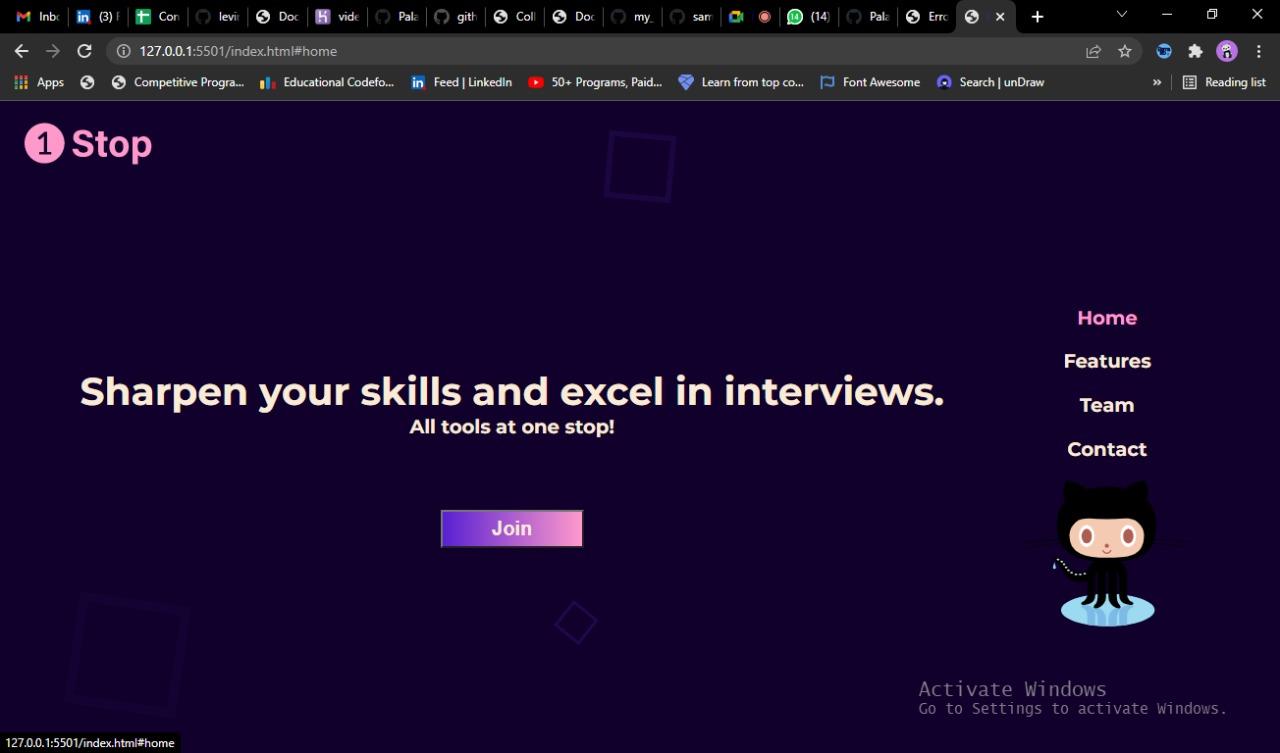Switch to the LinkedIn (3) tab

pyautogui.click(x=97, y=17)
